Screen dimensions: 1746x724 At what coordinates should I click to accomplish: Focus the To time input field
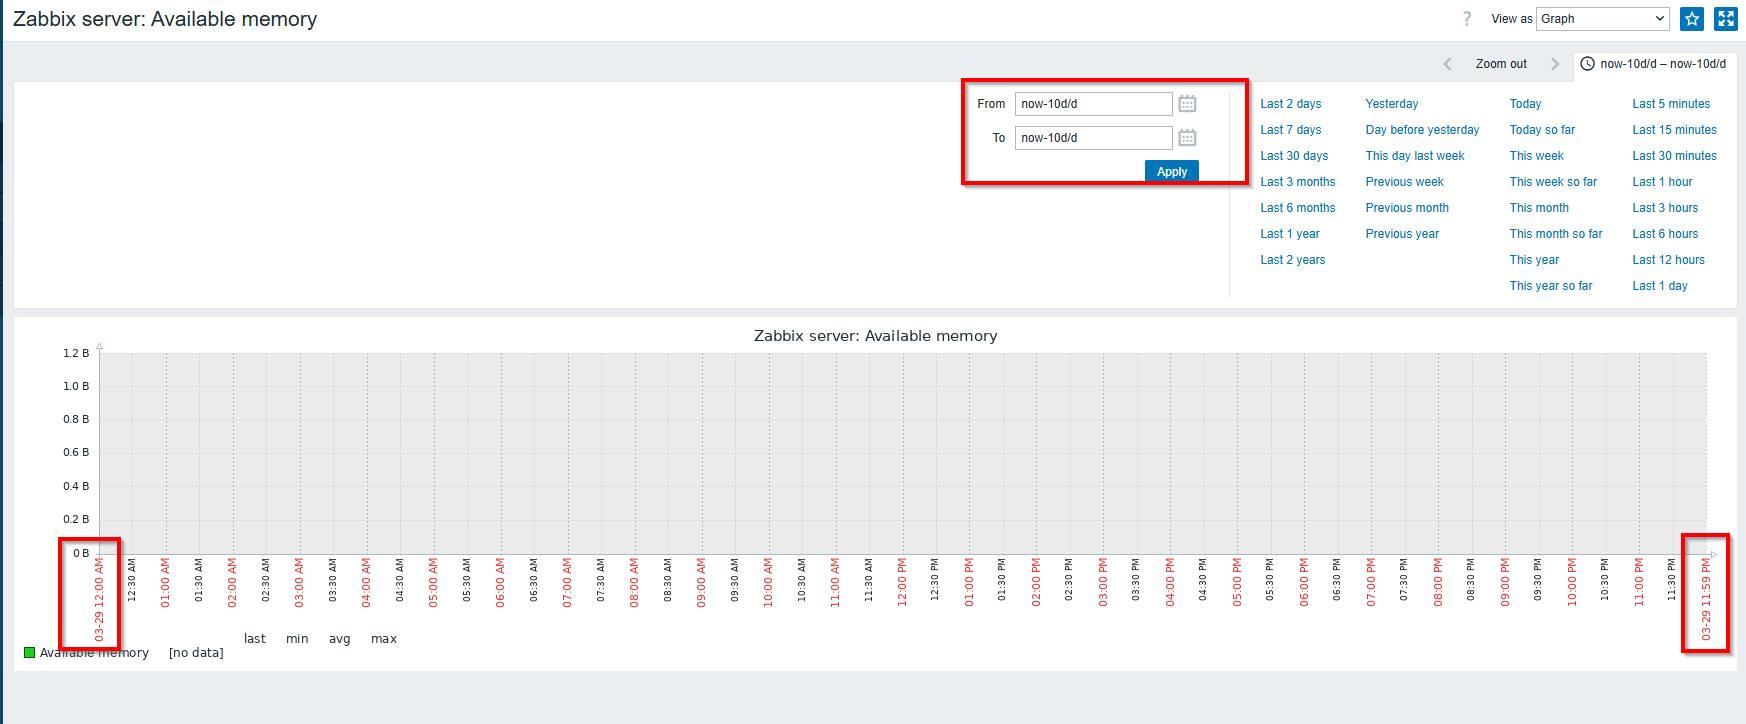click(1094, 138)
